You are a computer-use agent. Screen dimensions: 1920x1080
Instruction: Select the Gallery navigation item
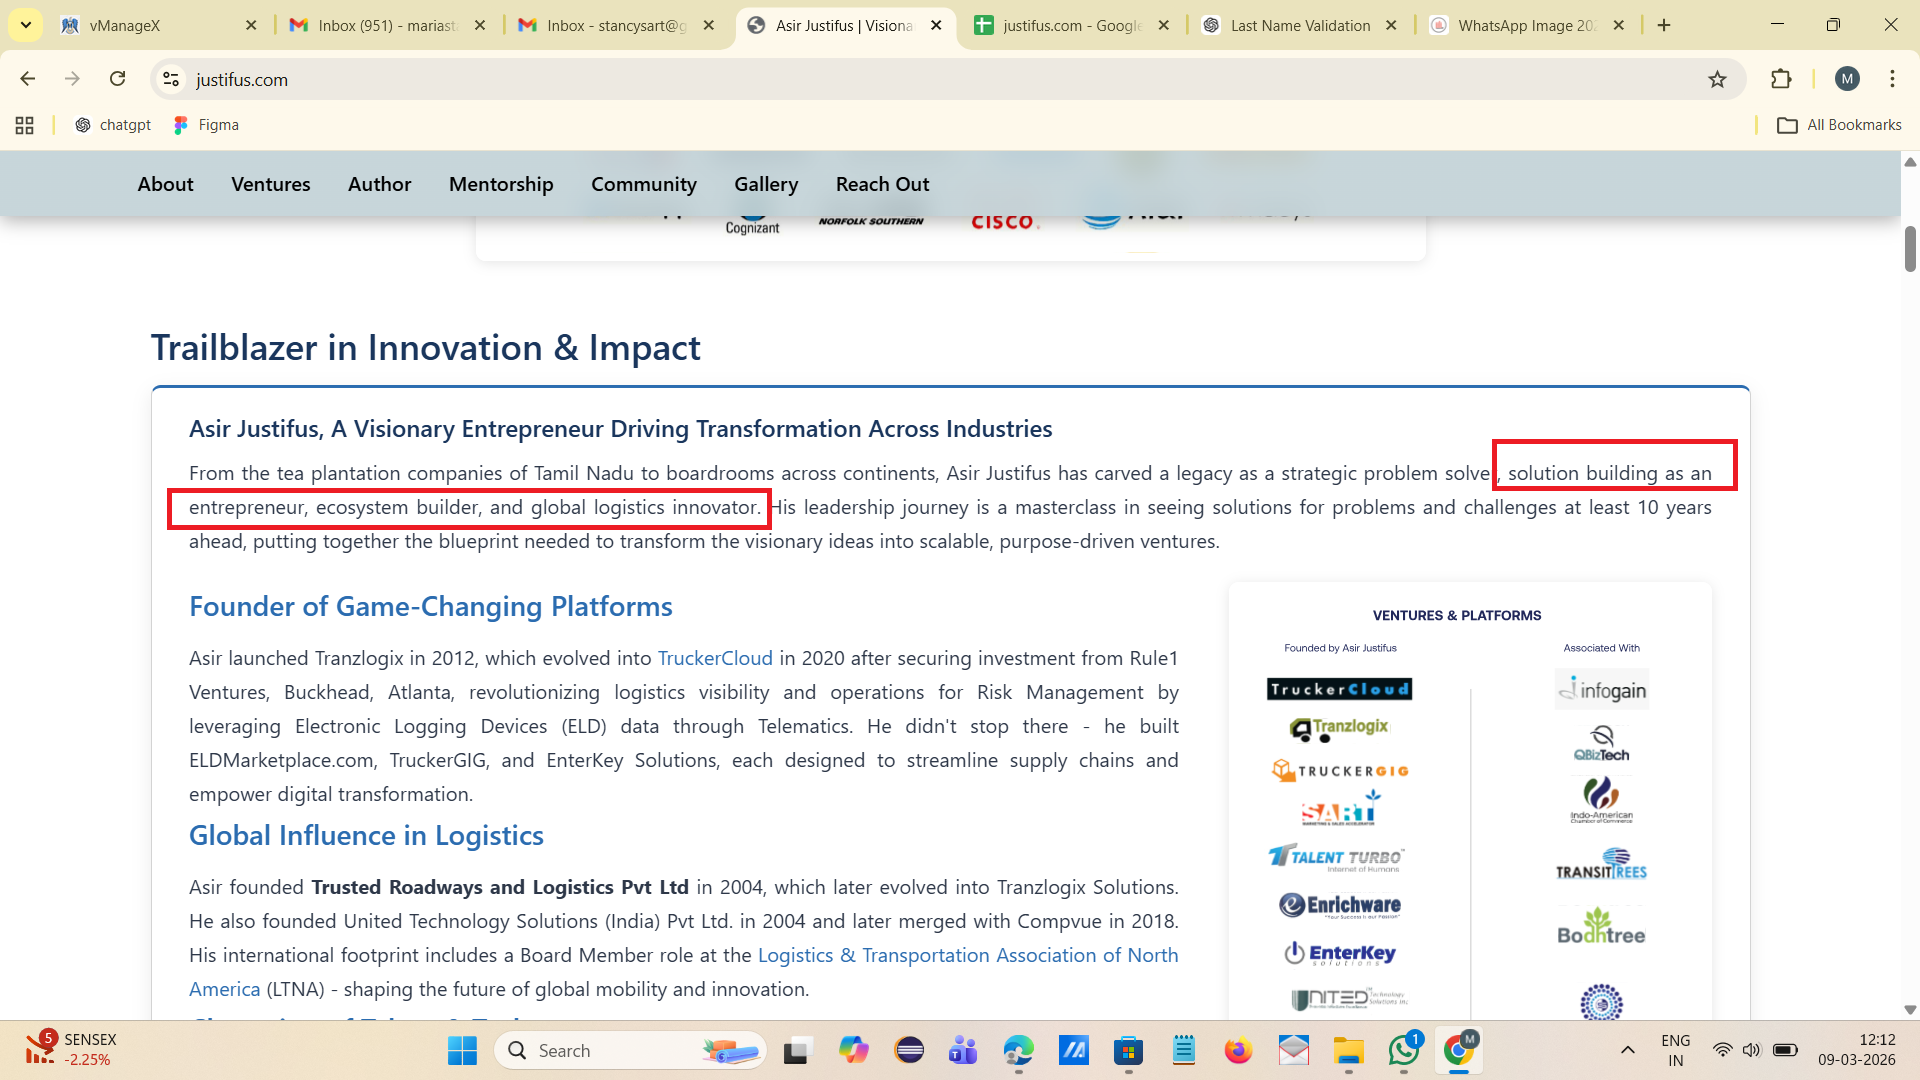click(x=766, y=184)
